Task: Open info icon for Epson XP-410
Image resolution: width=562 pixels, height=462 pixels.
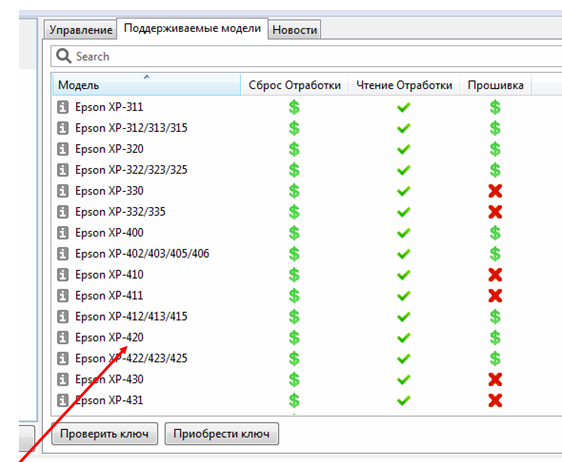Action: point(63,275)
